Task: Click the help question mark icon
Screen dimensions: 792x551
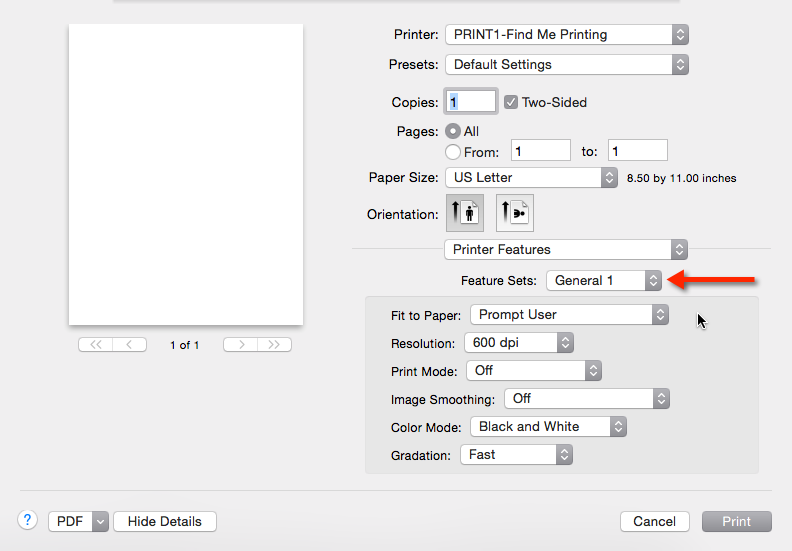Action: tap(27, 520)
